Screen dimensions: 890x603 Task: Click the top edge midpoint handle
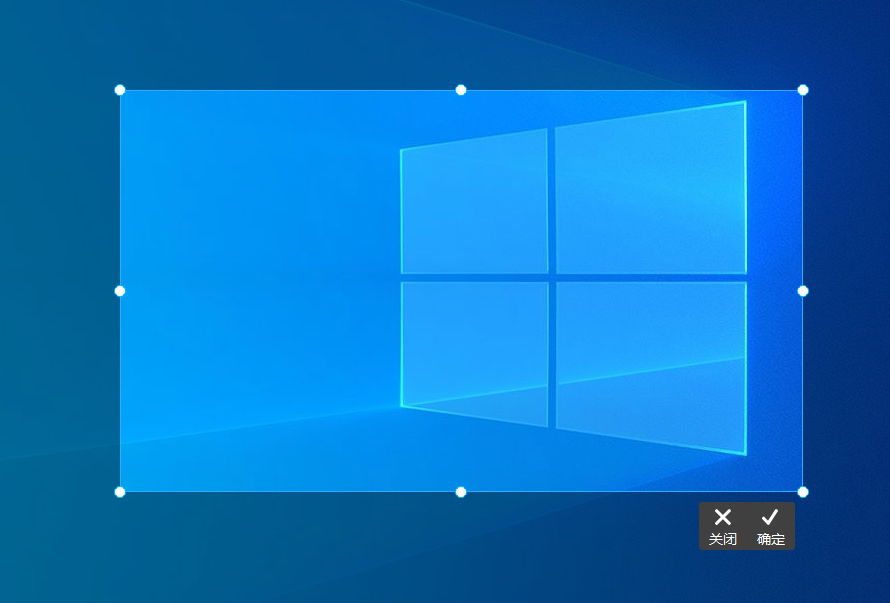point(461,90)
